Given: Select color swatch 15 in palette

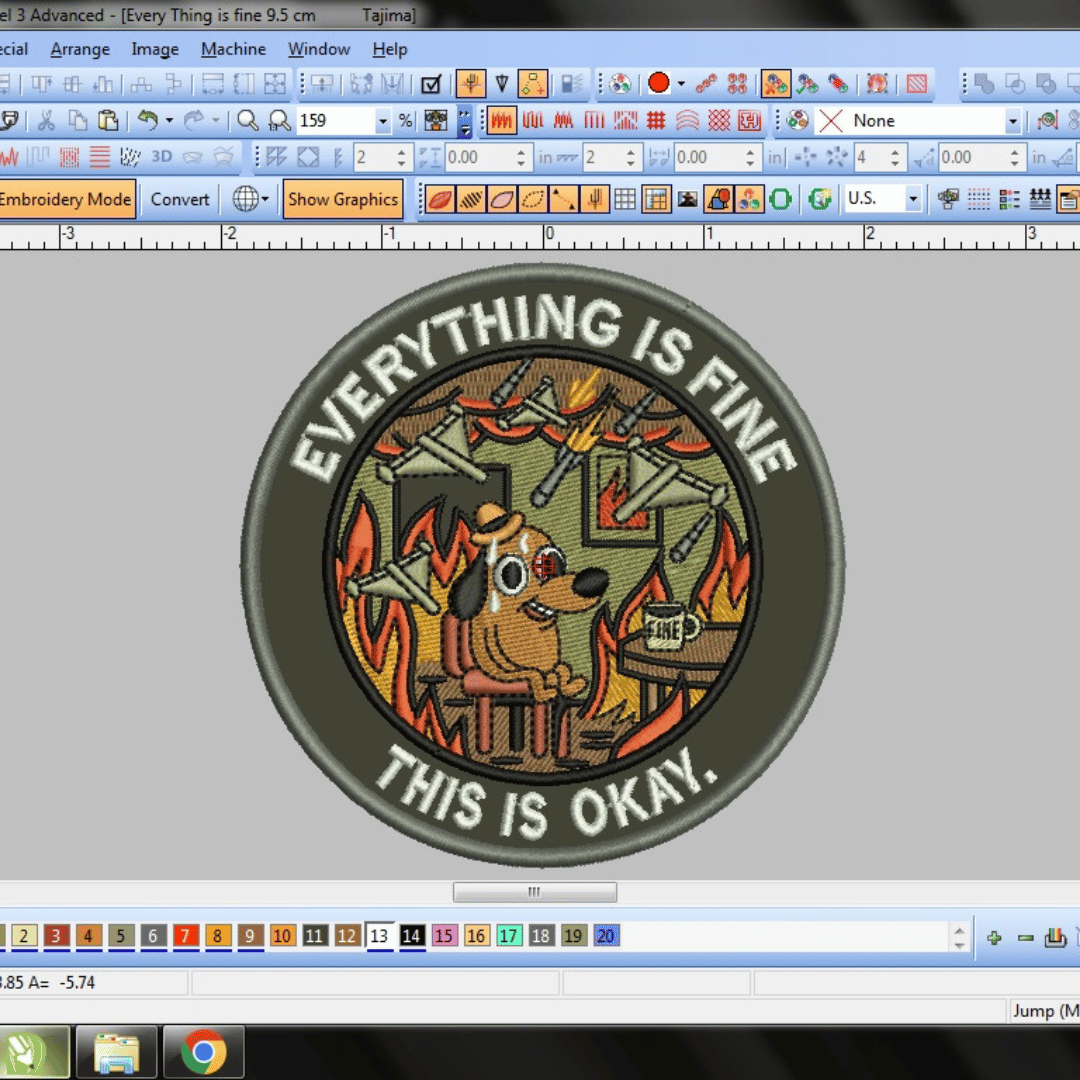Looking at the screenshot, I should [x=444, y=936].
